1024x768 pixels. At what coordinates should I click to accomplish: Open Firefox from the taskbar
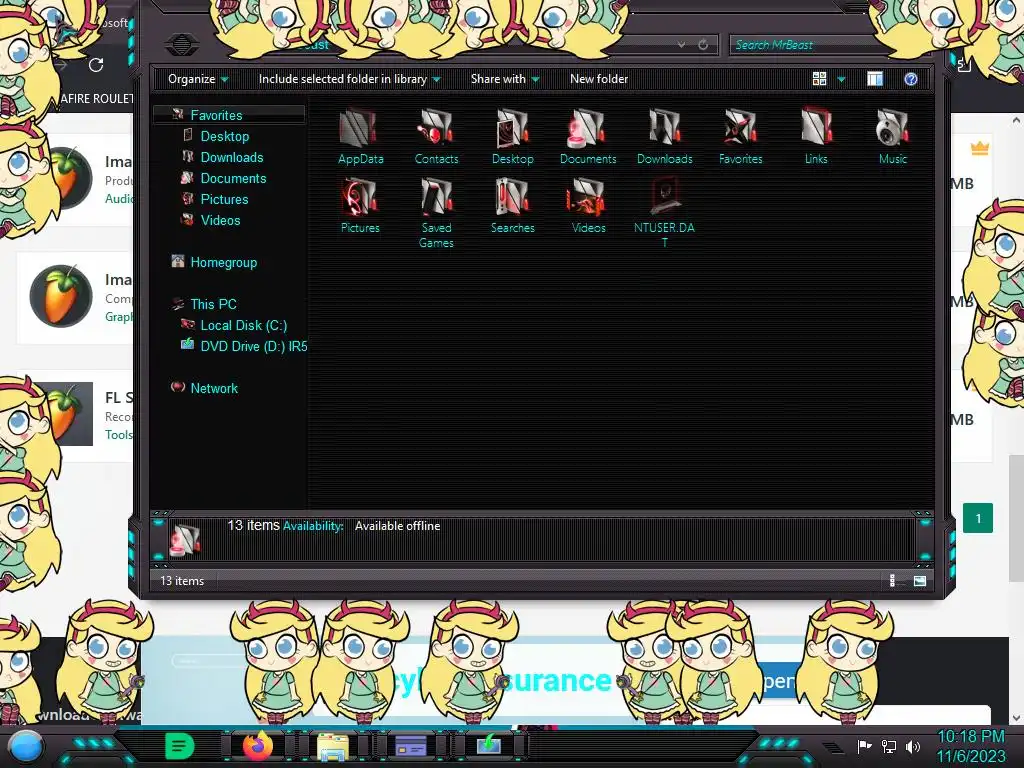click(x=258, y=745)
